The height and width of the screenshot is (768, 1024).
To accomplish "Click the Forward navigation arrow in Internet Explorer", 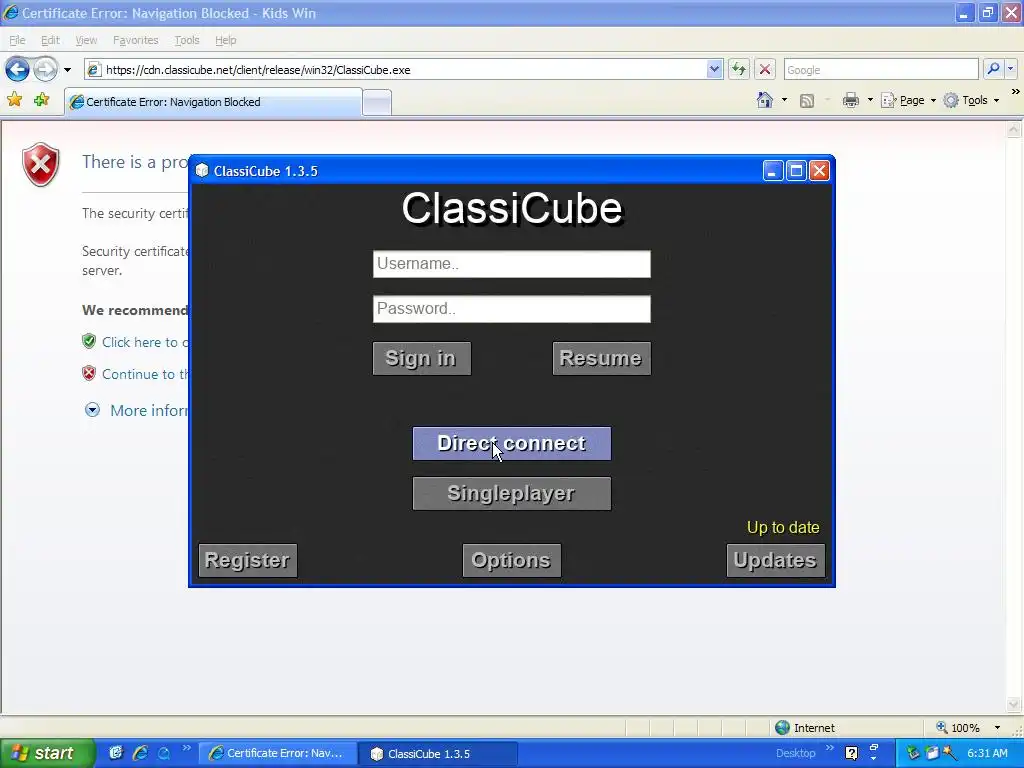I will 45,69.
